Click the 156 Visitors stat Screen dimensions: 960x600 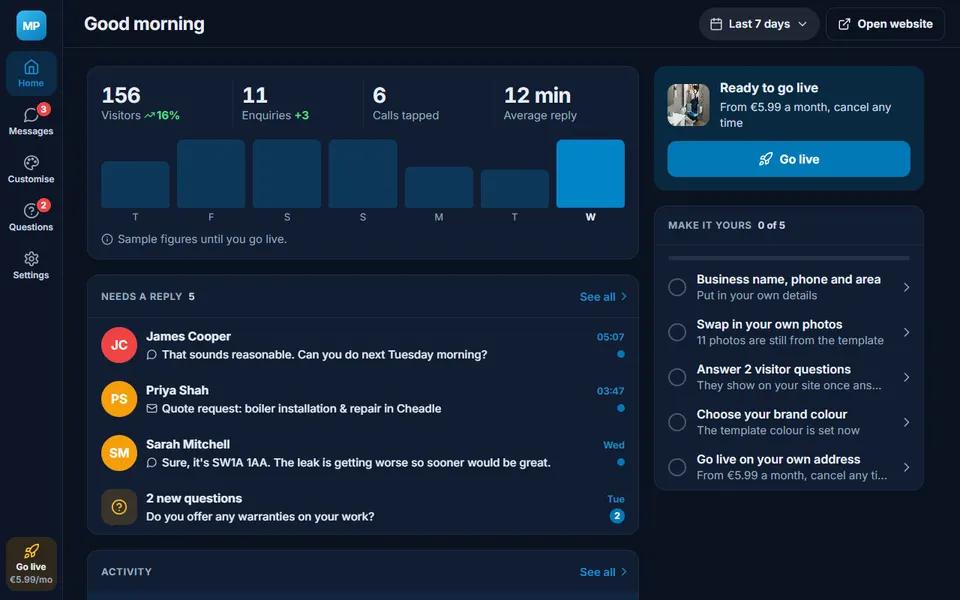click(x=141, y=103)
